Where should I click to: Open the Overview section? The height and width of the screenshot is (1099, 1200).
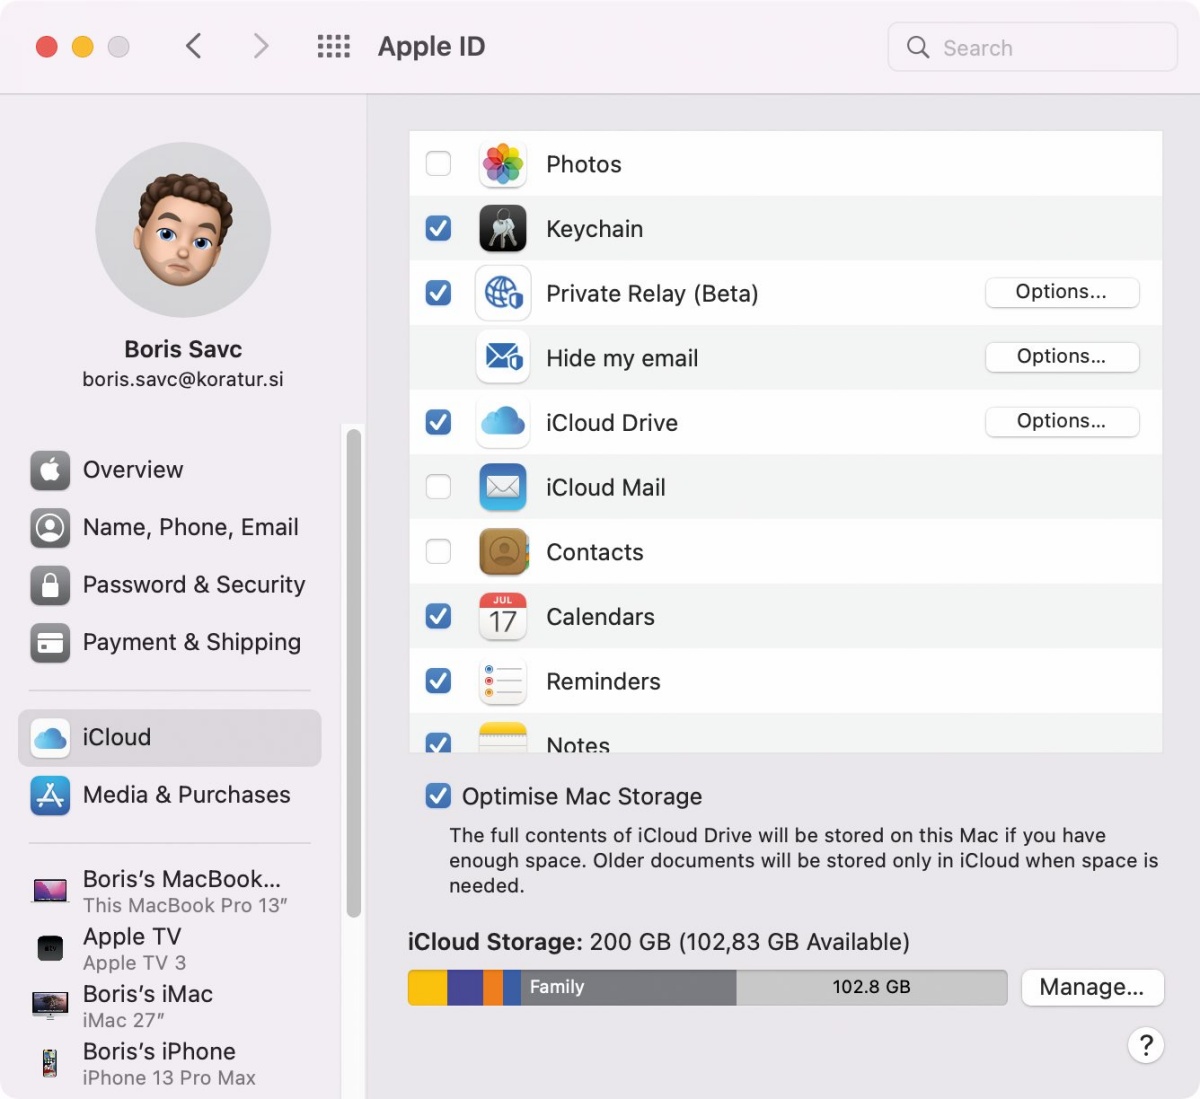click(x=170, y=470)
